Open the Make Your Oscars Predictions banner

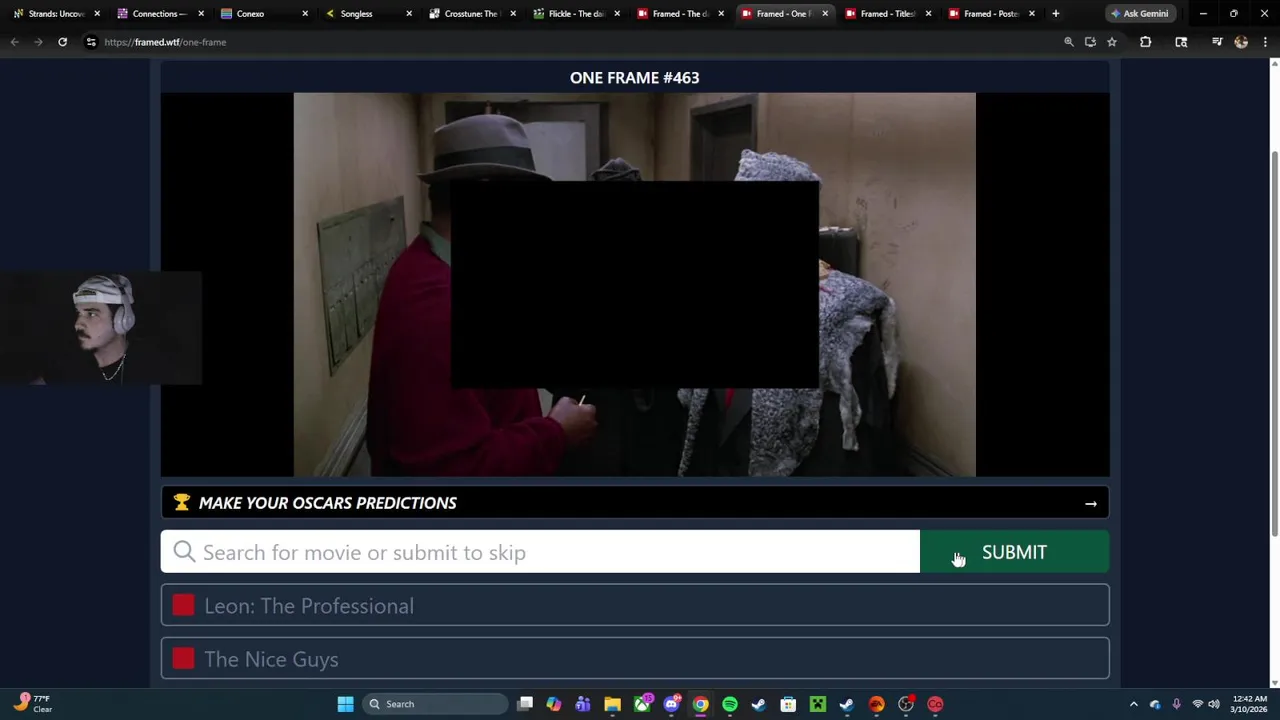(x=635, y=503)
